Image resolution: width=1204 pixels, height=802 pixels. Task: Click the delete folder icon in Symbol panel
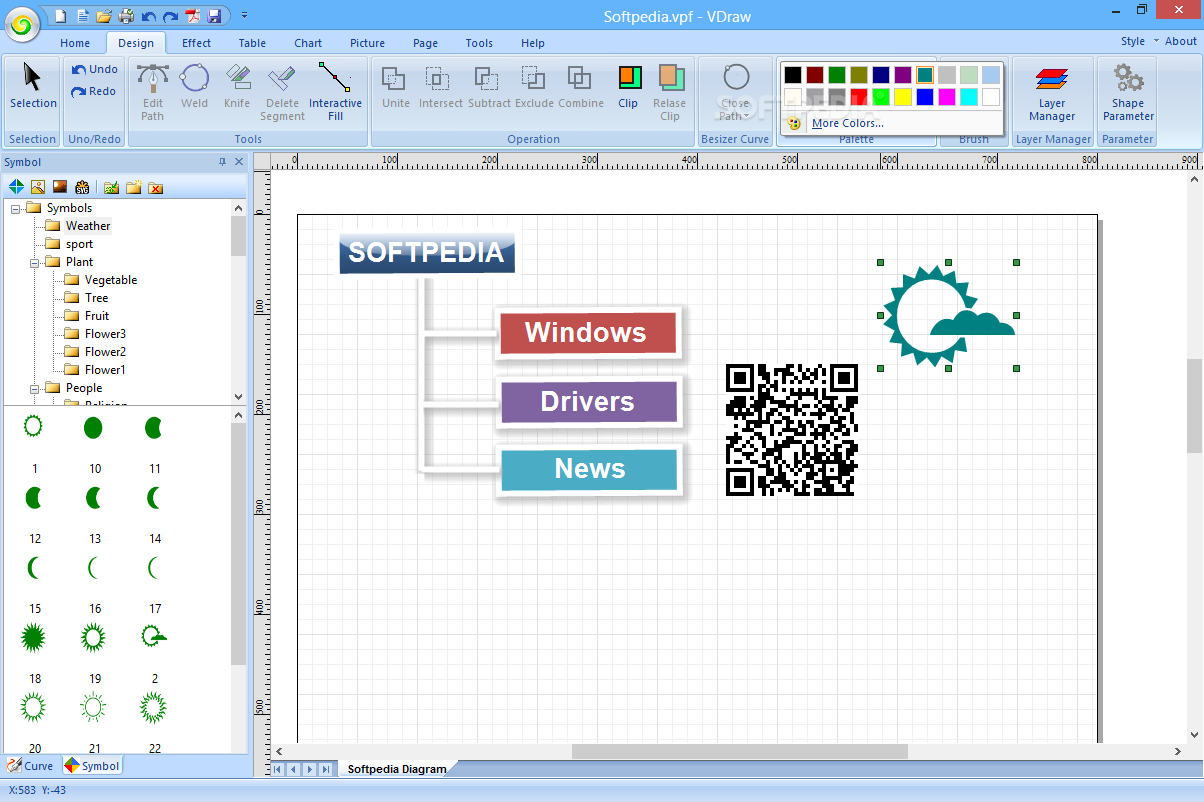pos(156,187)
